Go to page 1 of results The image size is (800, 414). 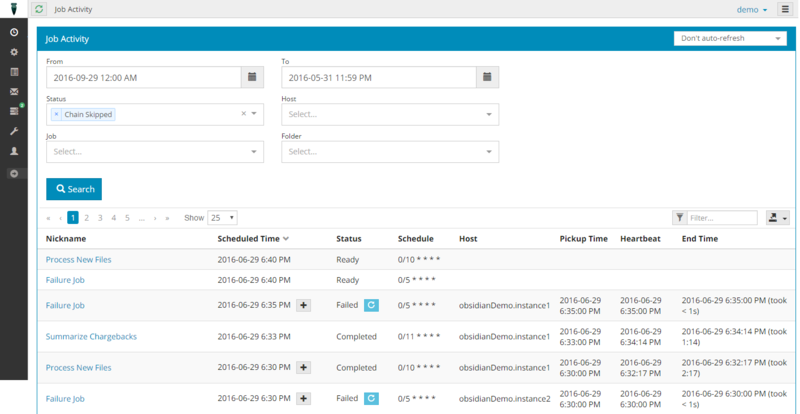[73, 218]
